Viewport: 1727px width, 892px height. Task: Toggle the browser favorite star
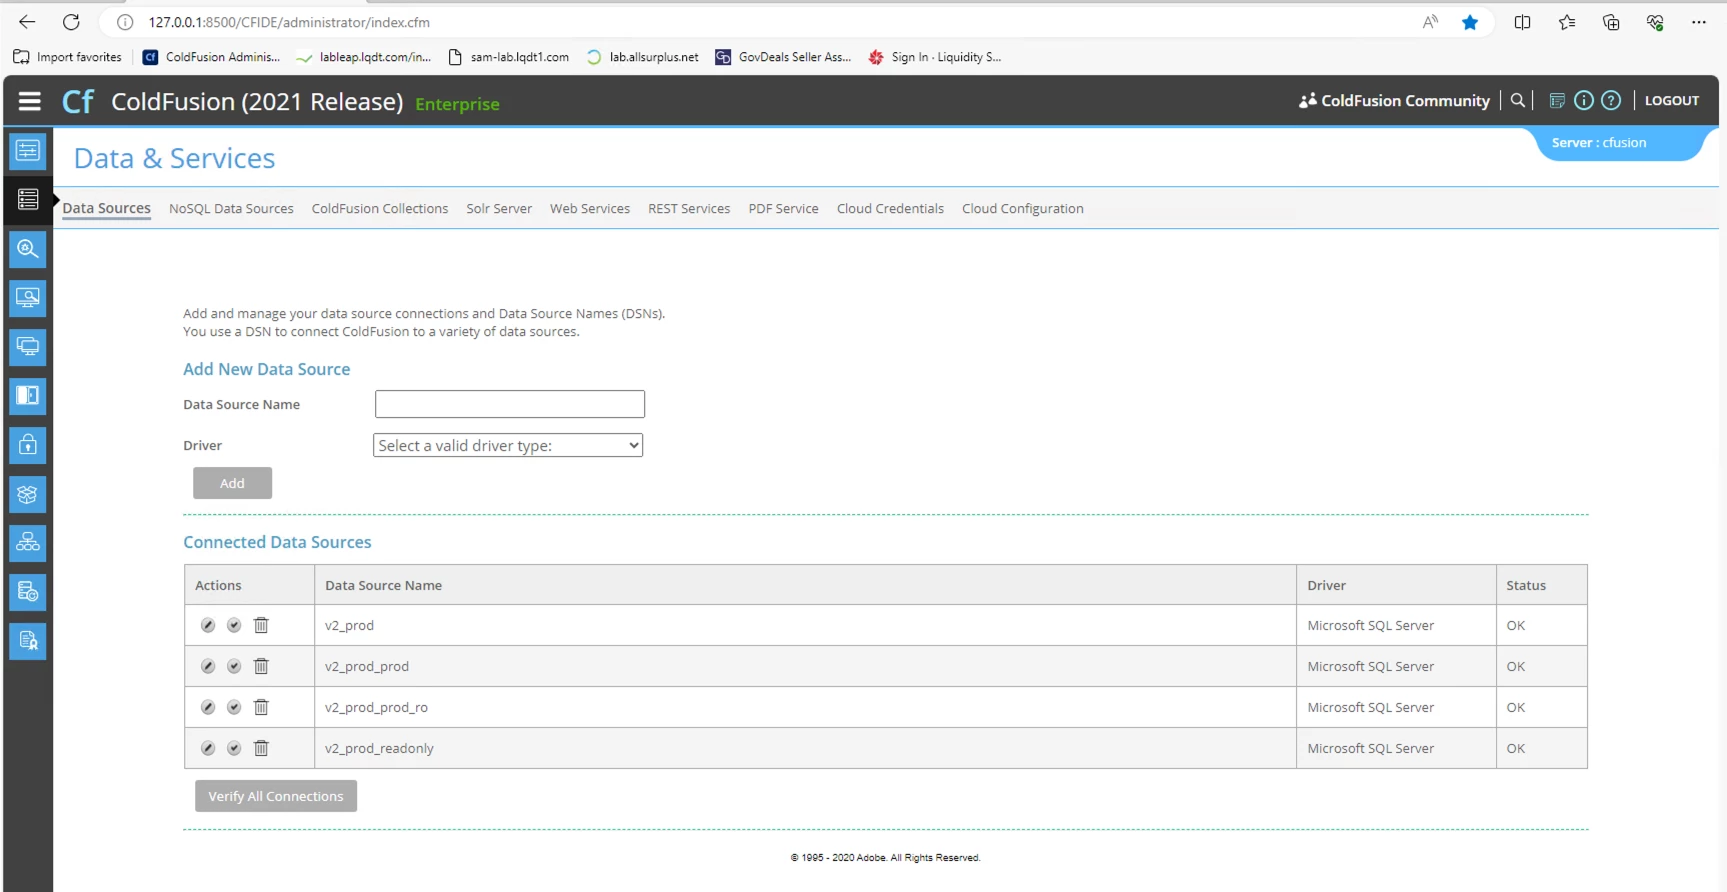[1470, 22]
